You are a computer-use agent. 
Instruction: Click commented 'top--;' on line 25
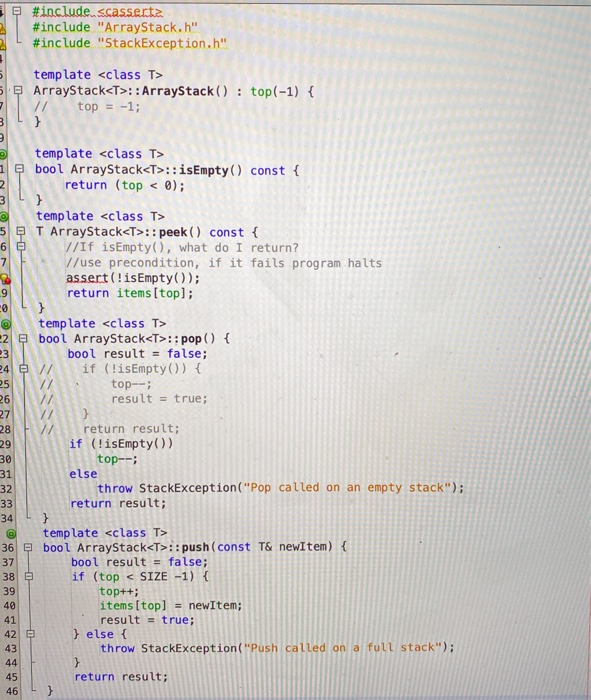(131, 384)
